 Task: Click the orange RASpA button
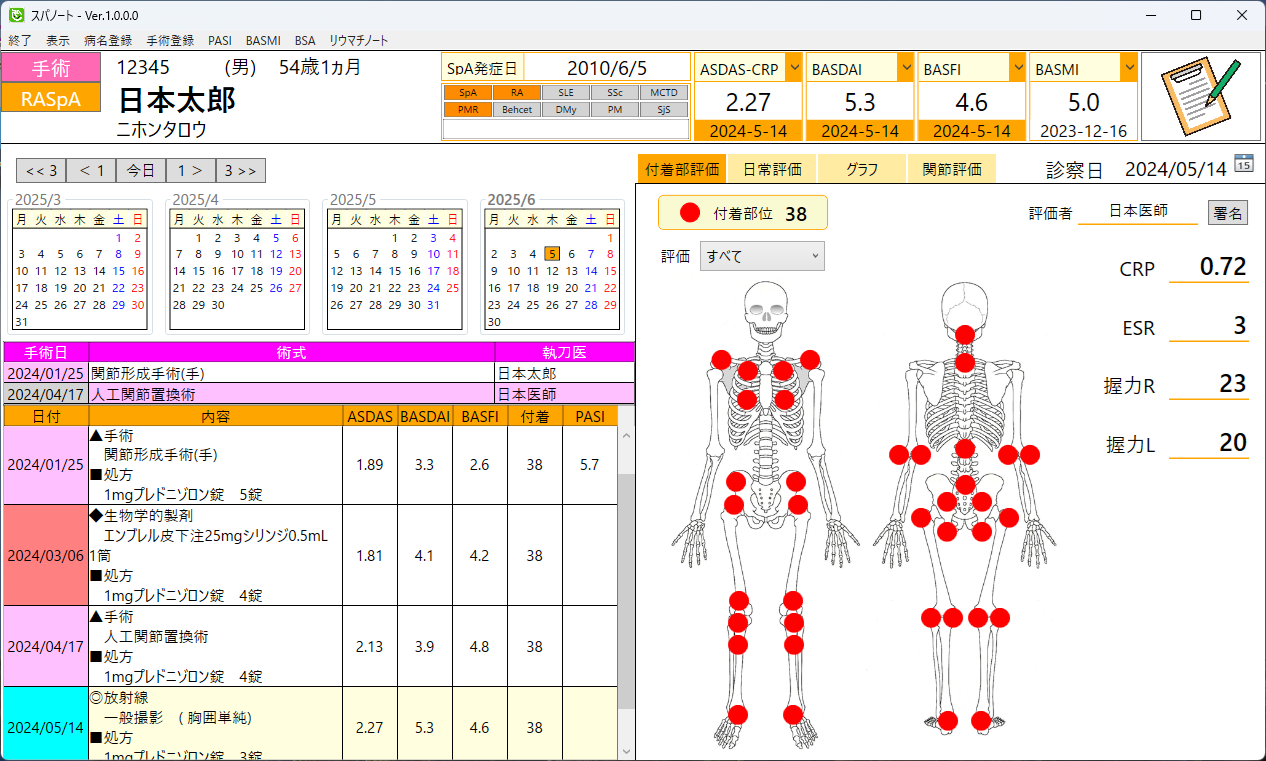(x=51, y=98)
